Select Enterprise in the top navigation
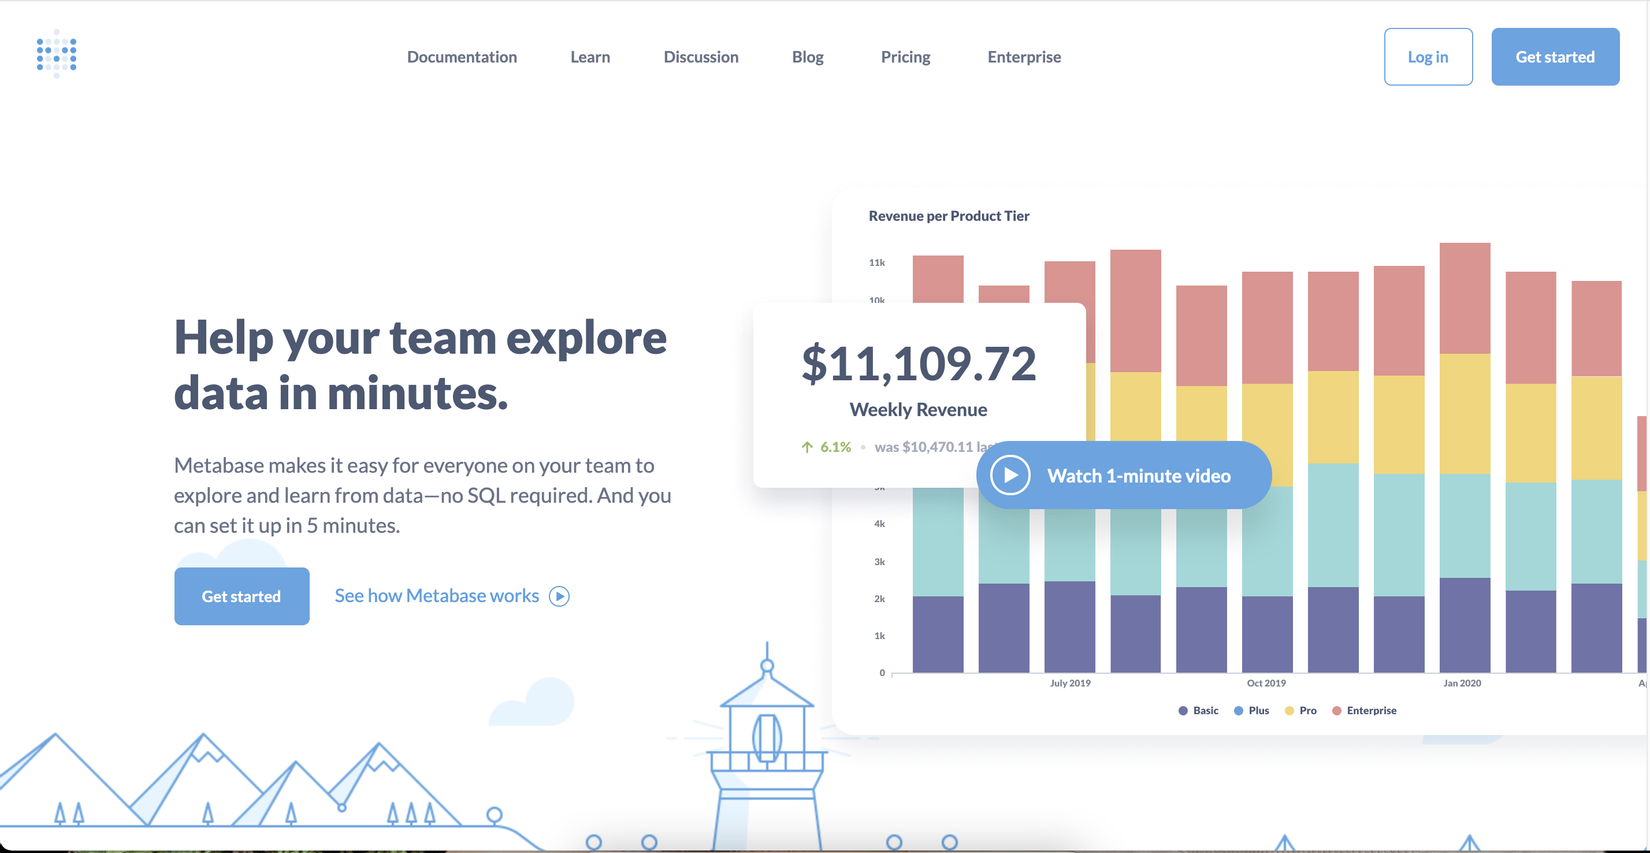The height and width of the screenshot is (853, 1650). [x=1024, y=57]
